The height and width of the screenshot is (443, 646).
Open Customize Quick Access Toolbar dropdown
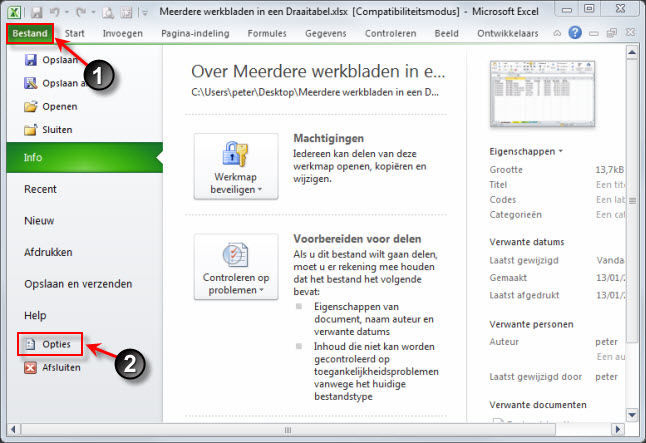tap(145, 12)
